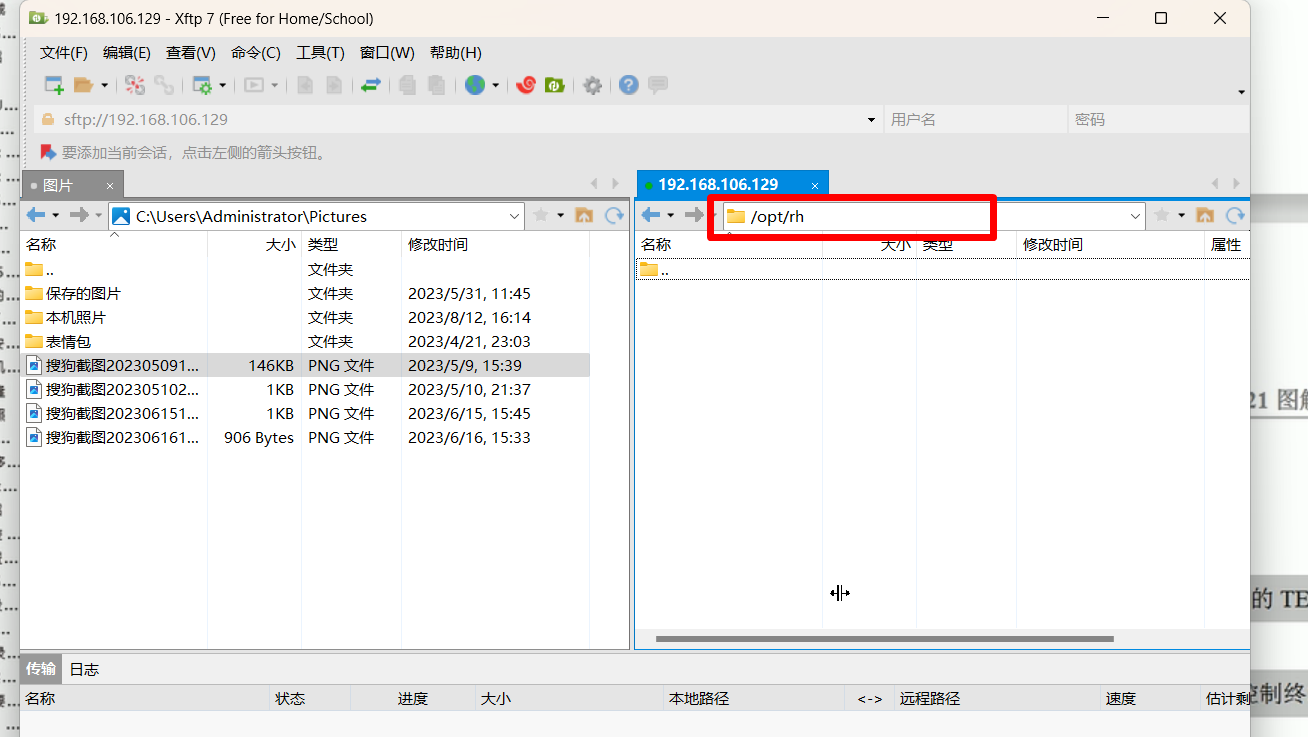This screenshot has width=1308, height=737.
Task: Click the Paste clipboard toolbar icon
Action: click(x=436, y=86)
